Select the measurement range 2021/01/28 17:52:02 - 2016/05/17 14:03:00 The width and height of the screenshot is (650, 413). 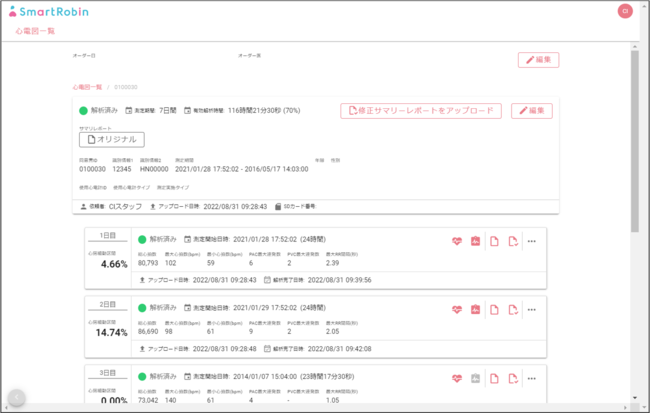242,169
